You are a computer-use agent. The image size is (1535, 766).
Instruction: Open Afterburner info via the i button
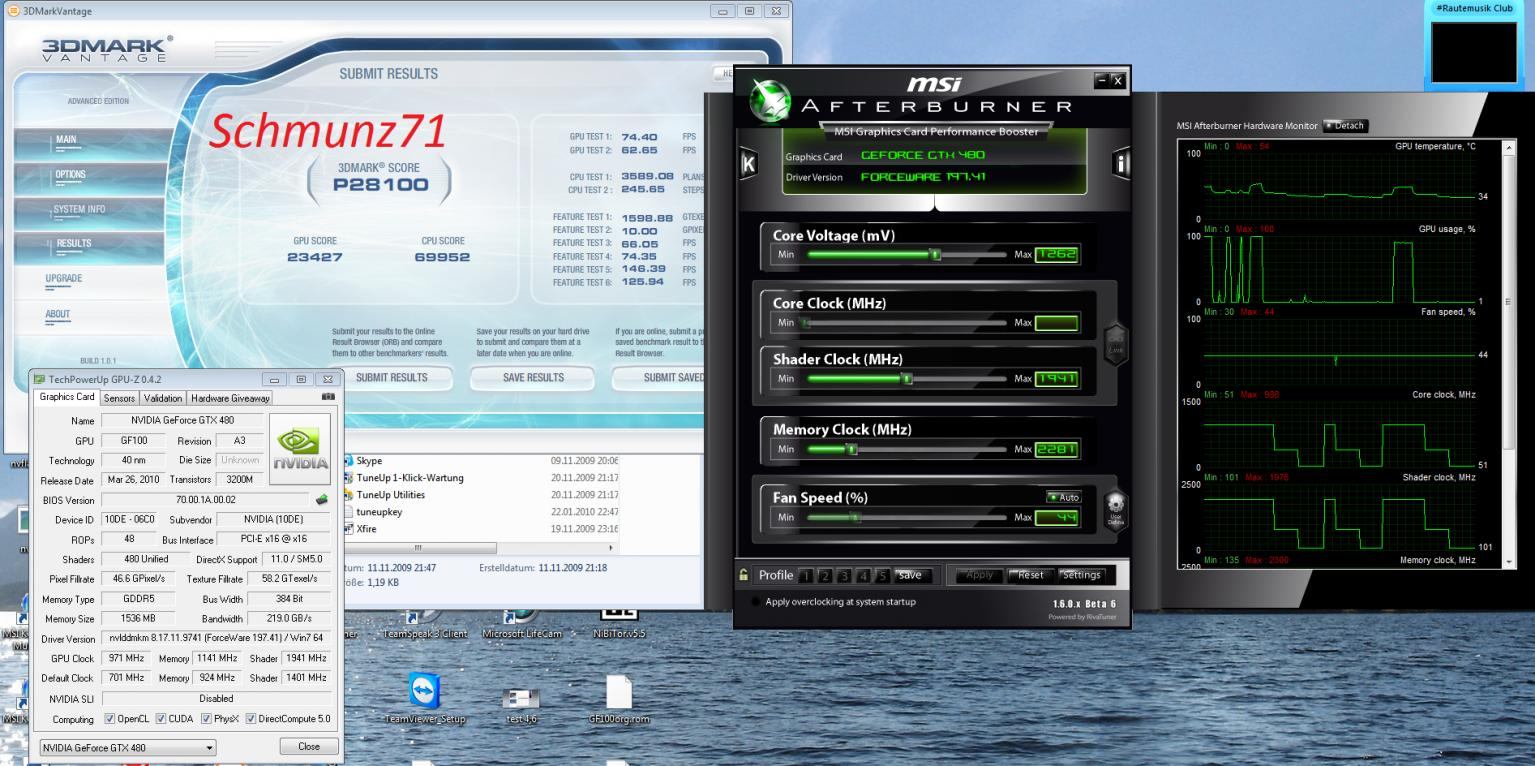pyautogui.click(x=1121, y=163)
